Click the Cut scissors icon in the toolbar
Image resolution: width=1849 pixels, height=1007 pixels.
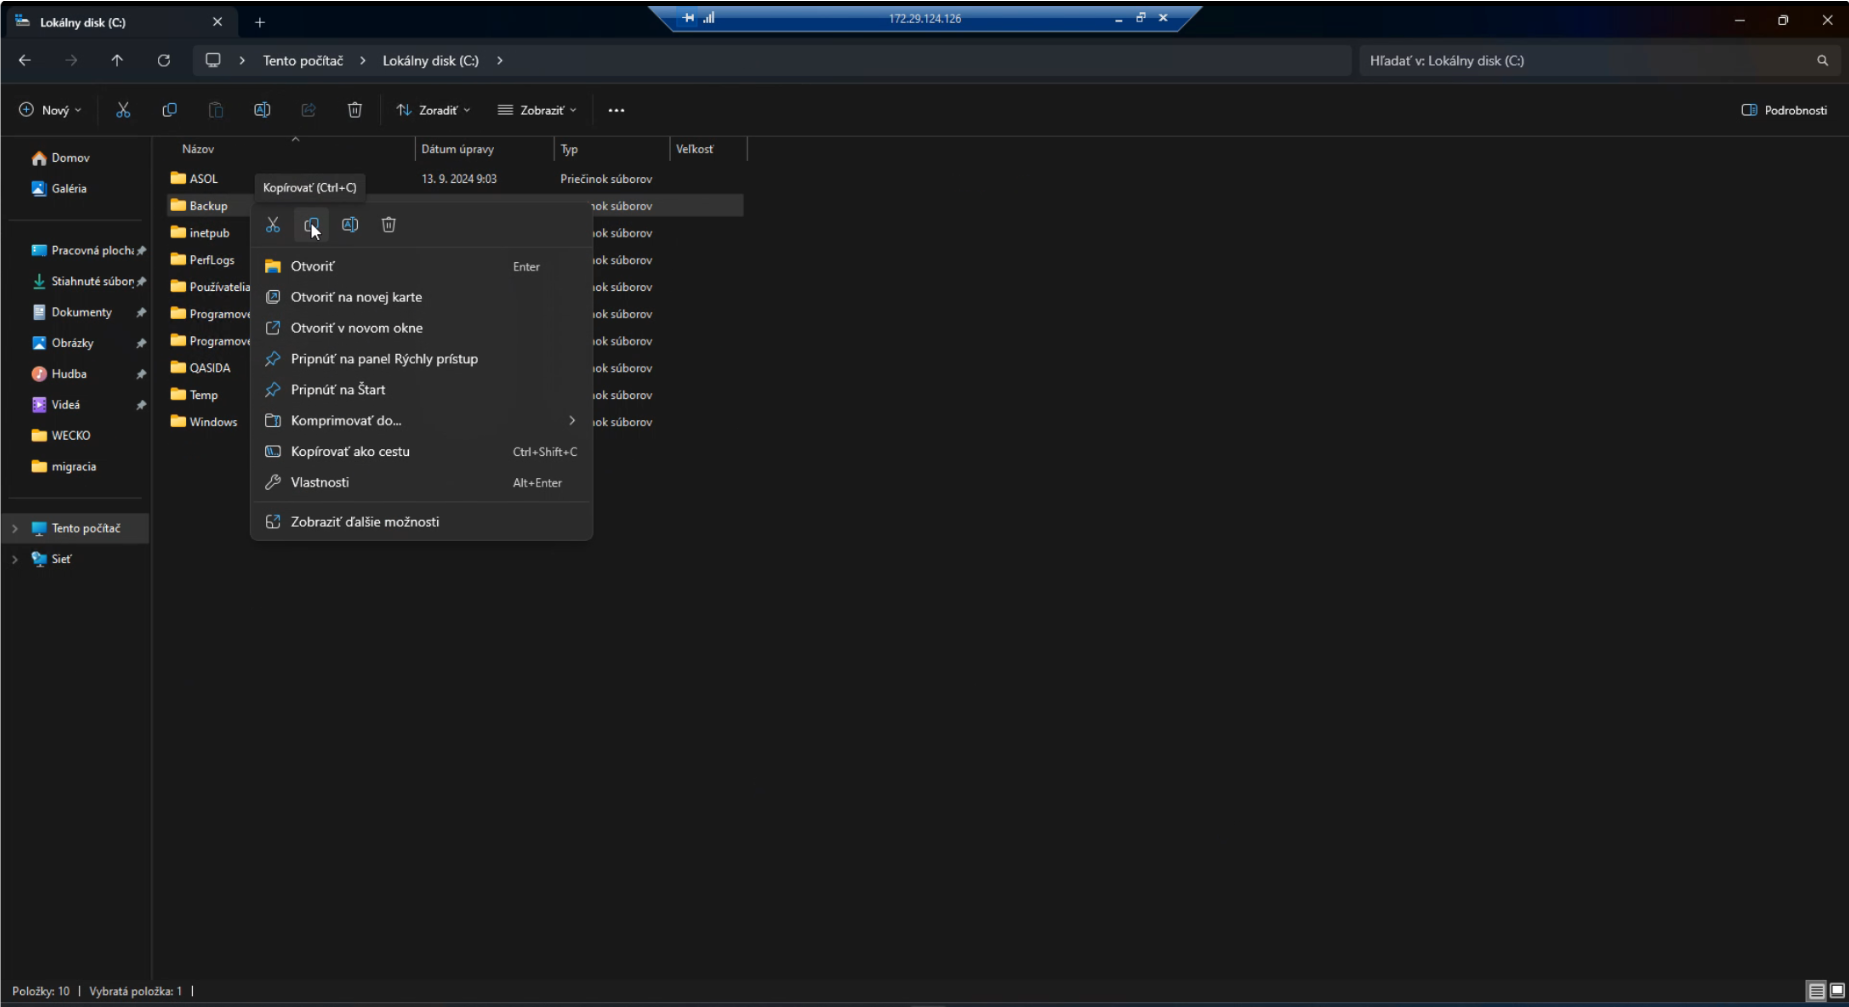point(123,110)
